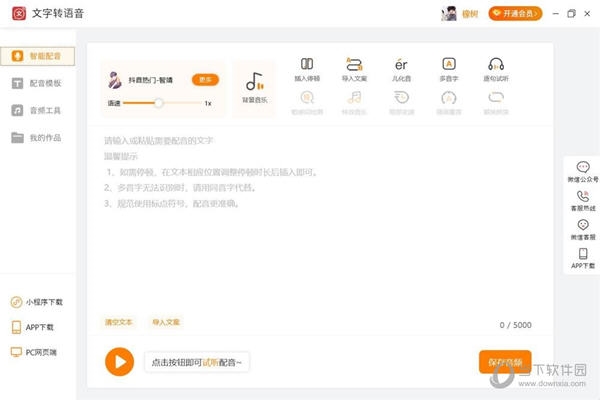Click the user avatar in the title bar
This screenshot has width=600, height=400.
(449, 14)
